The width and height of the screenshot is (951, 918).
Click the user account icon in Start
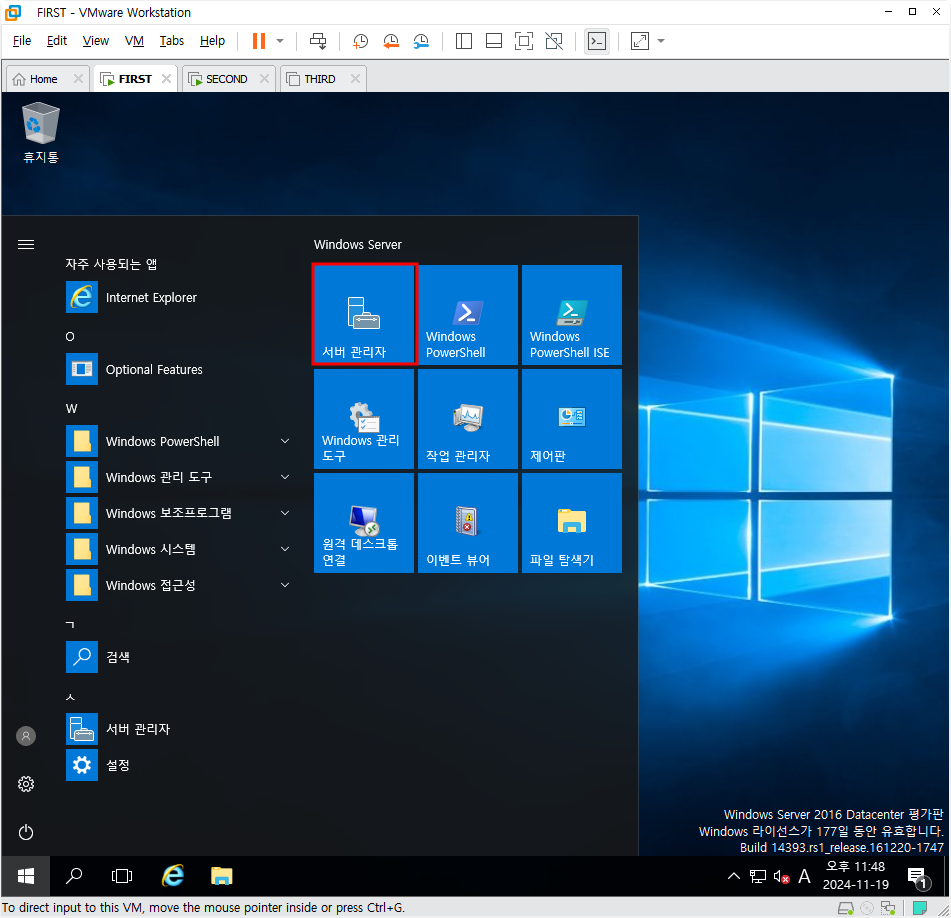25,736
